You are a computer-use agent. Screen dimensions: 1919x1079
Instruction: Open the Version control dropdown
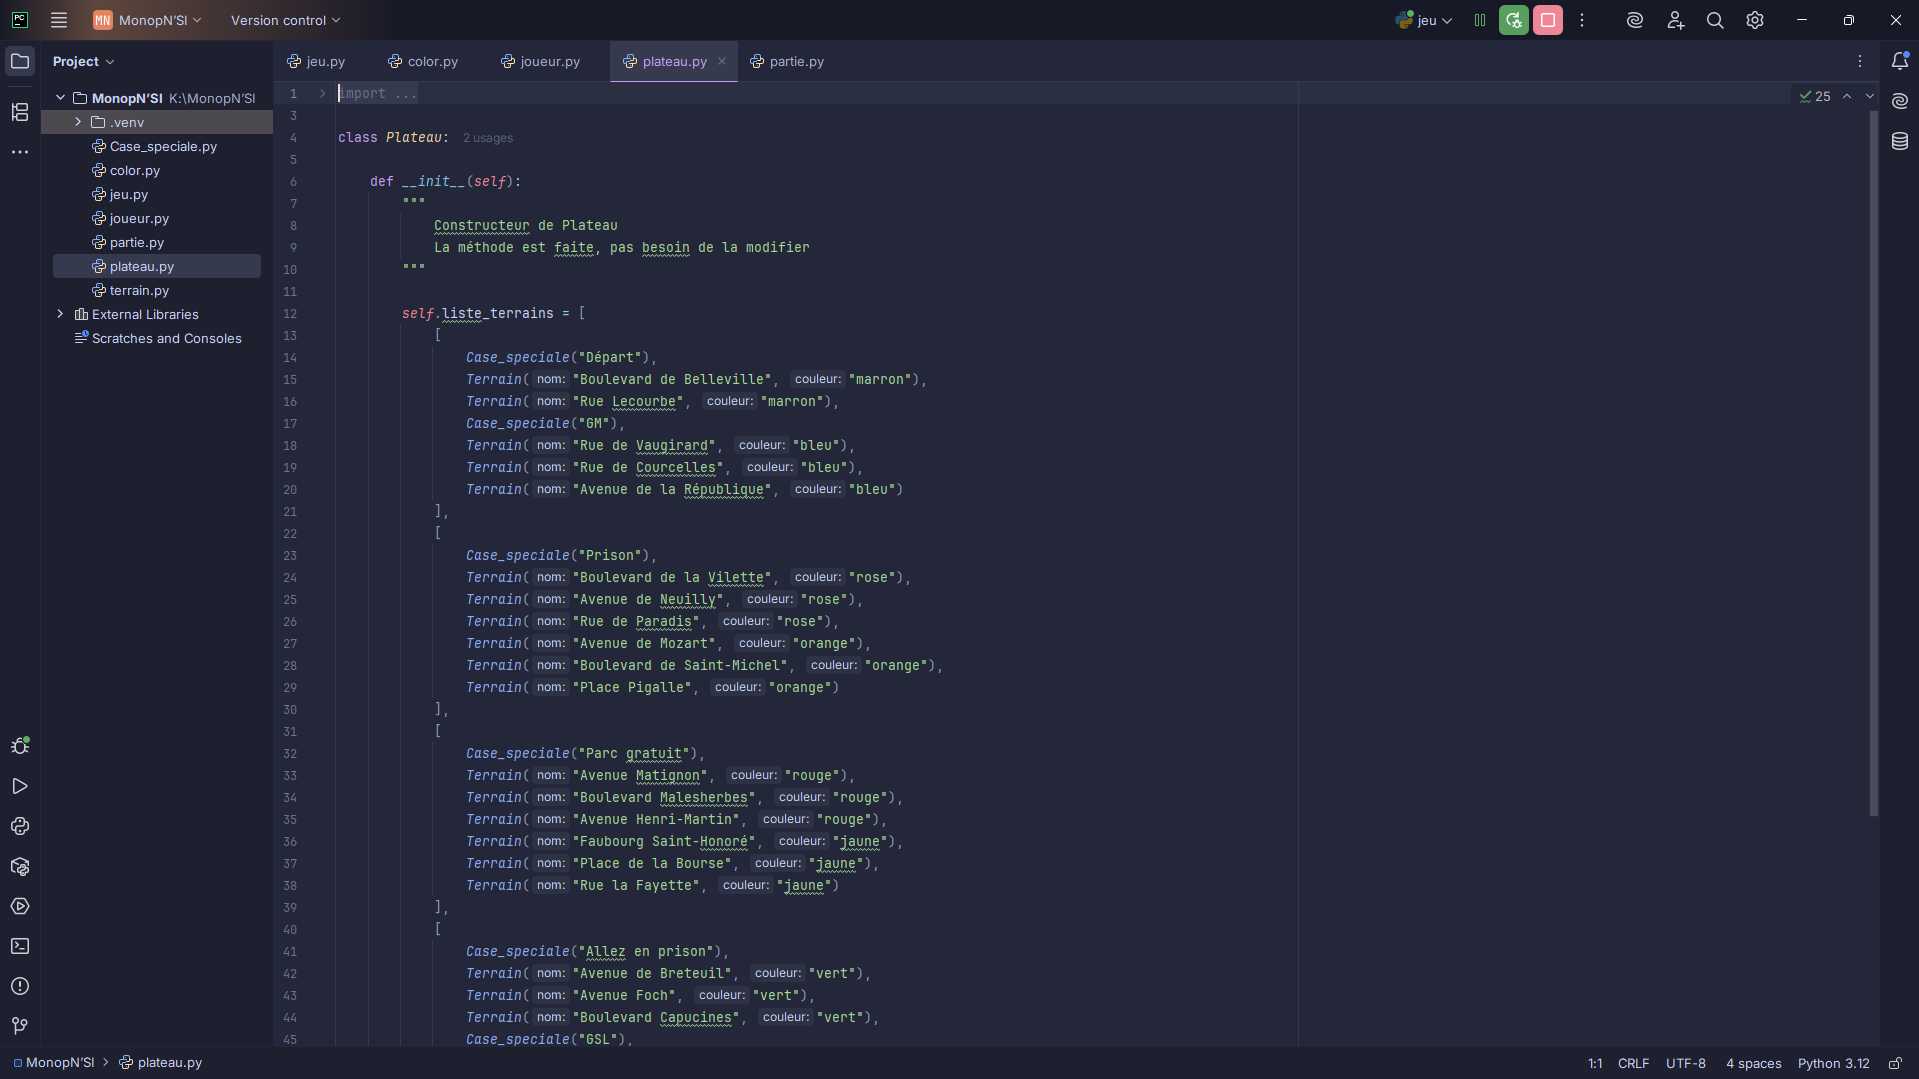coord(285,20)
